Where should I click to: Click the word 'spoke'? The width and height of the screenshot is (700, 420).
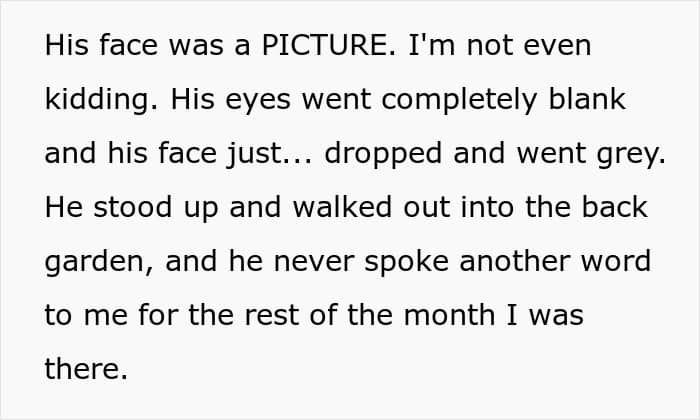coord(406,262)
